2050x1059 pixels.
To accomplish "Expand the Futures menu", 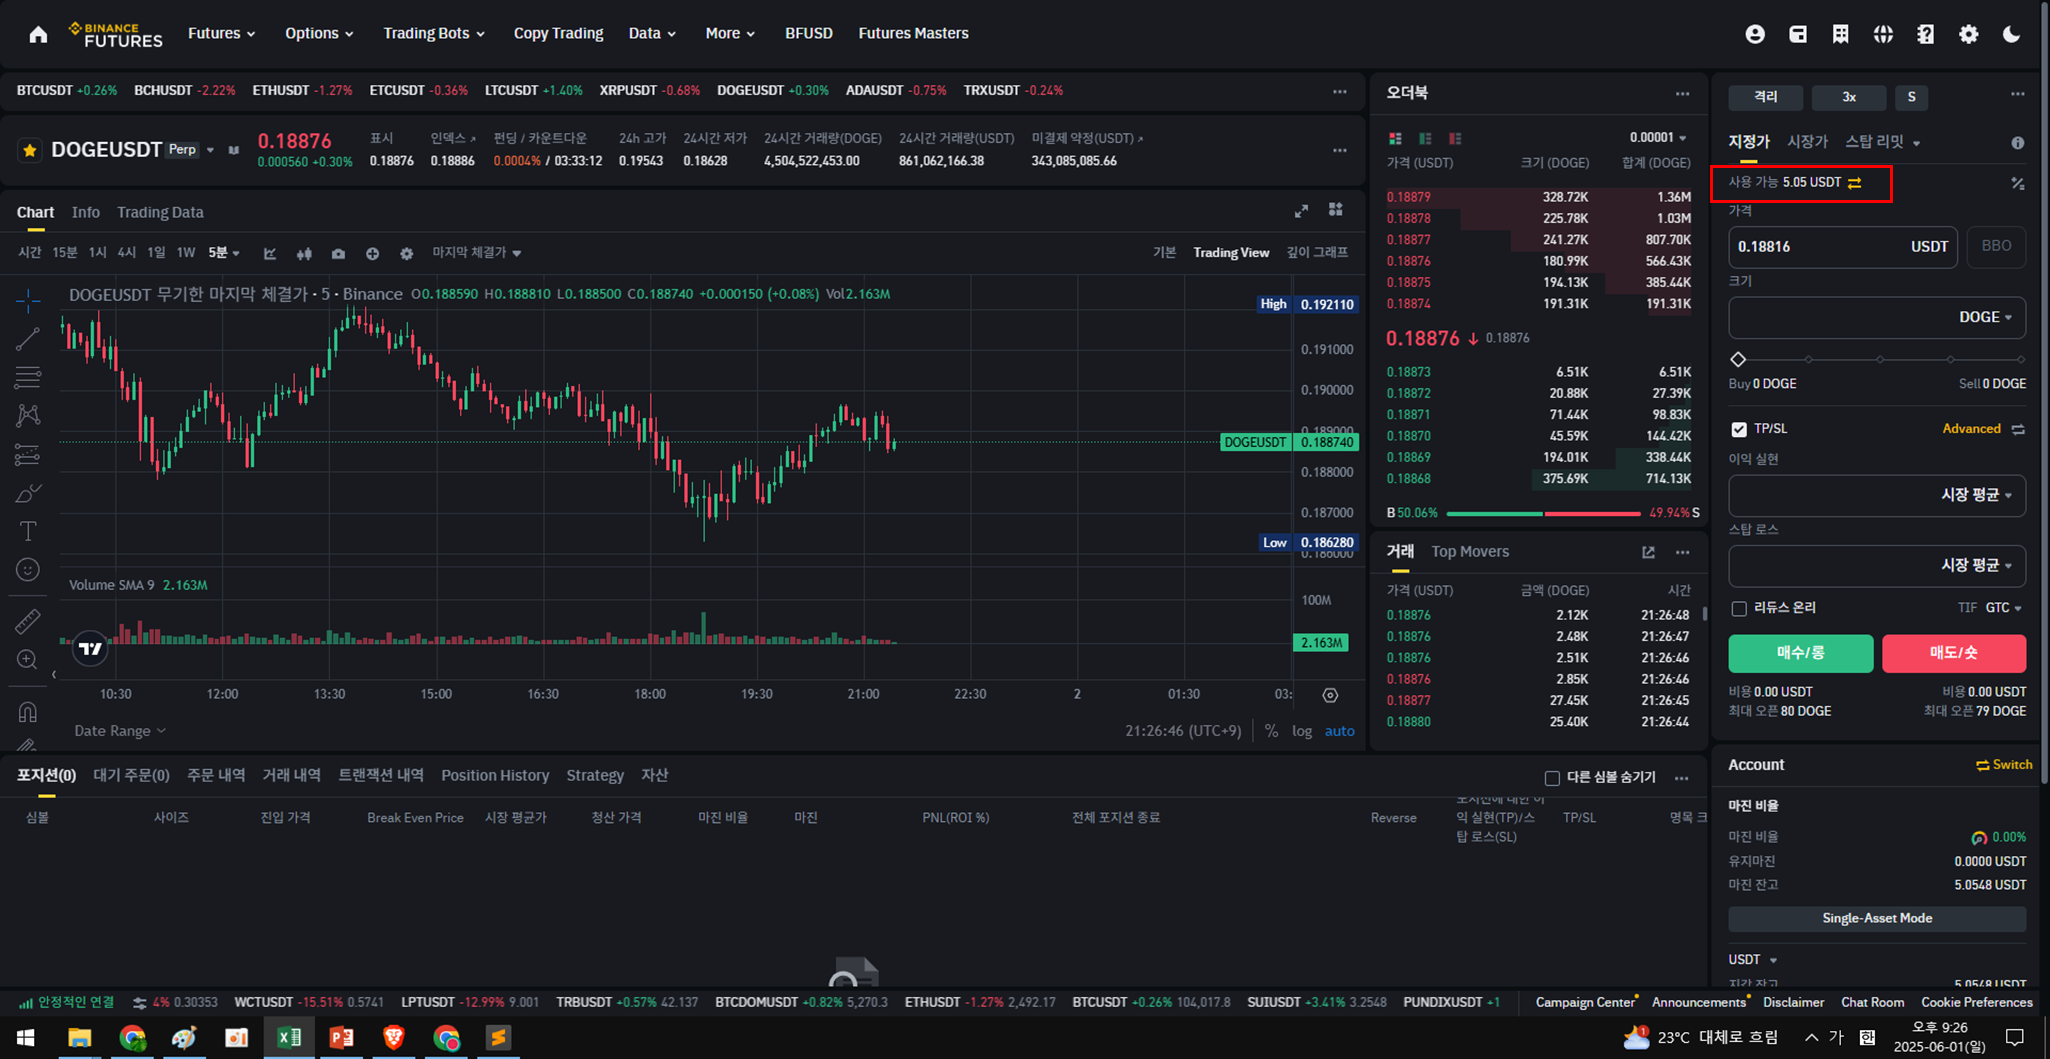I will coord(221,33).
